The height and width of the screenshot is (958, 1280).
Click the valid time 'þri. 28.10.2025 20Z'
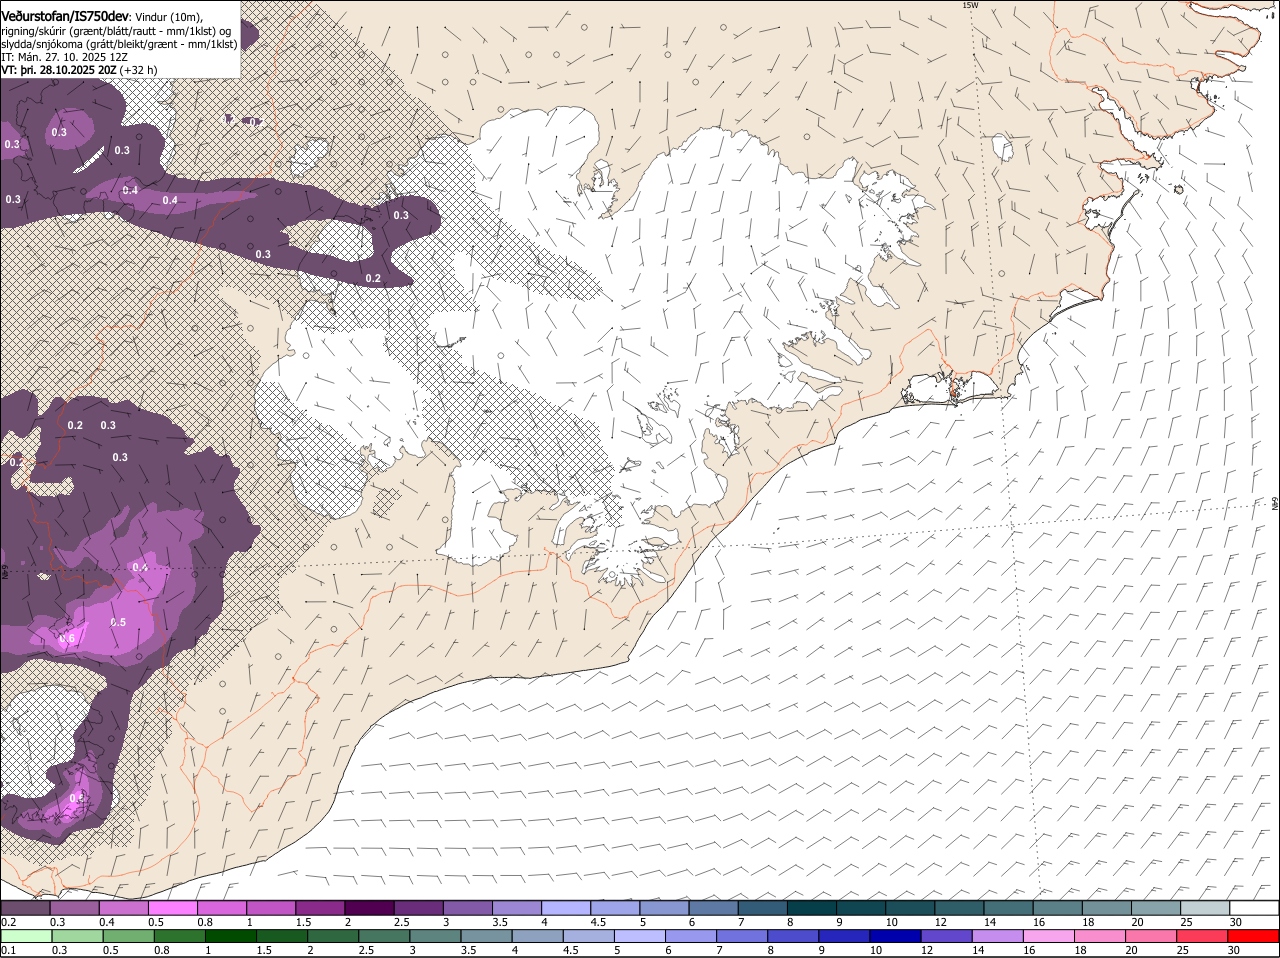[68, 70]
